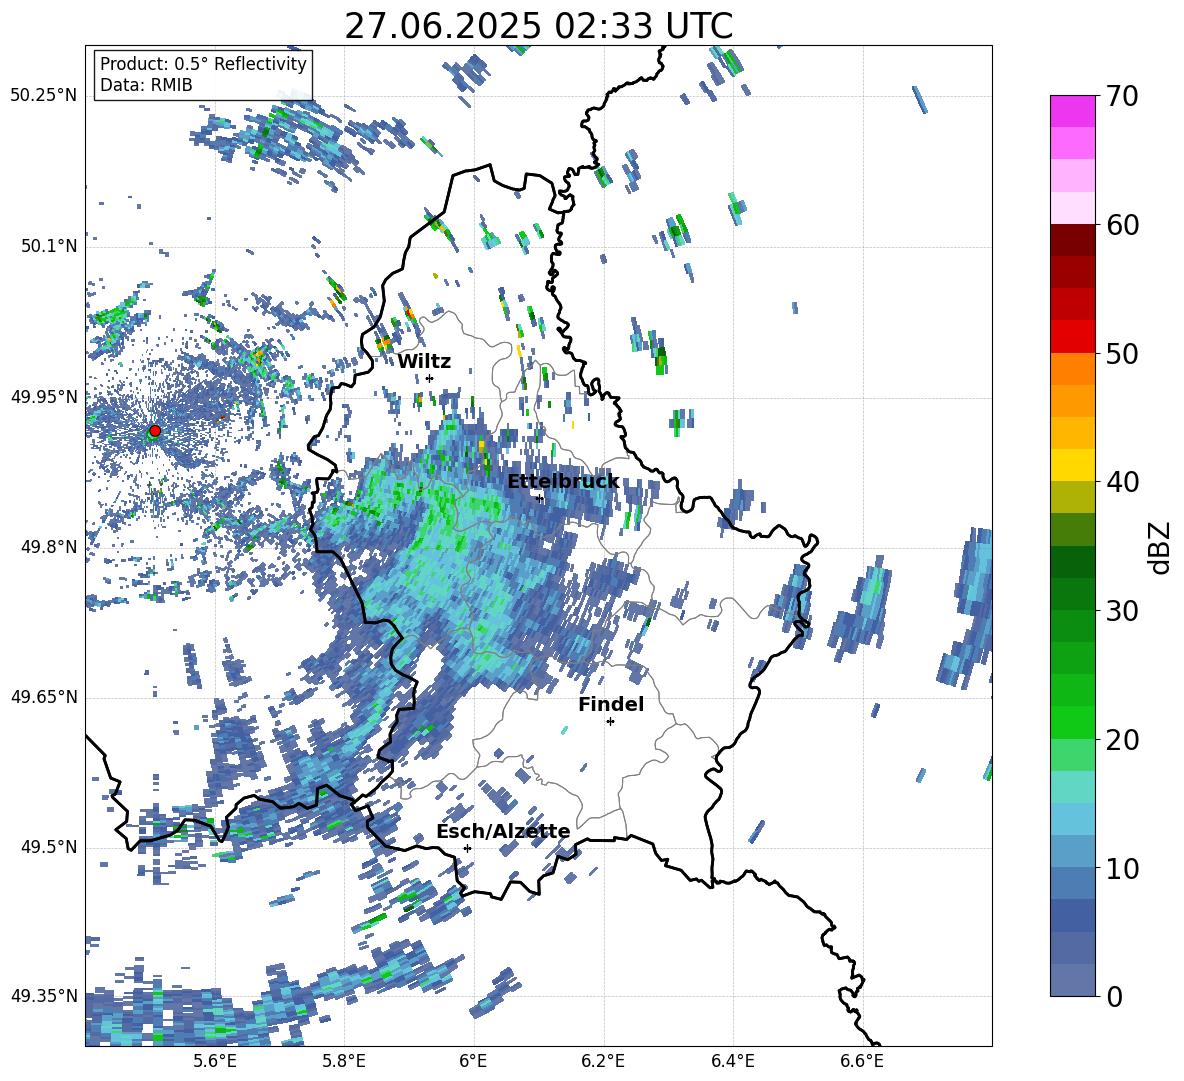Select the Wiltz city label

(x=424, y=362)
